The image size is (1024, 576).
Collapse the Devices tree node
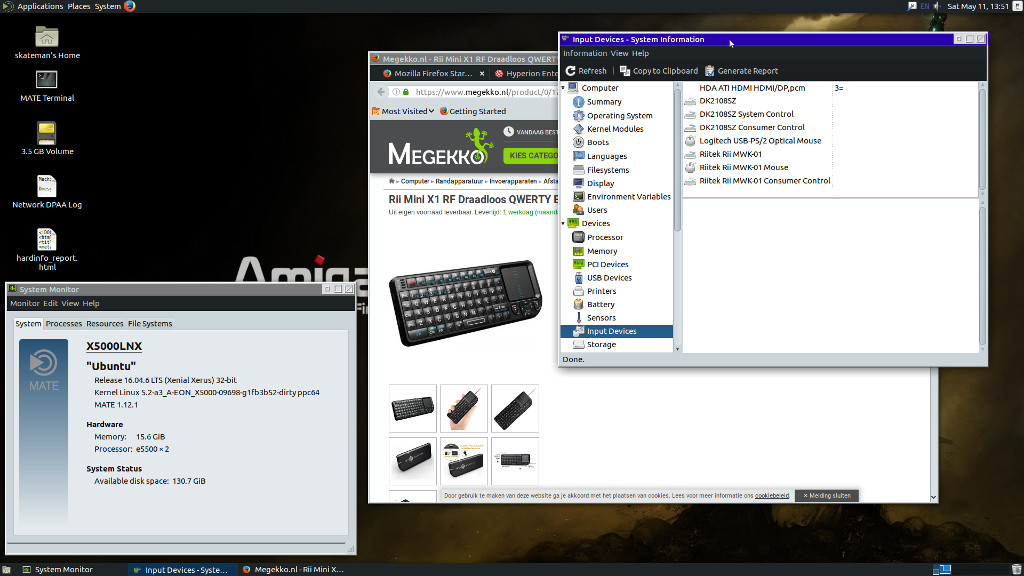point(564,223)
